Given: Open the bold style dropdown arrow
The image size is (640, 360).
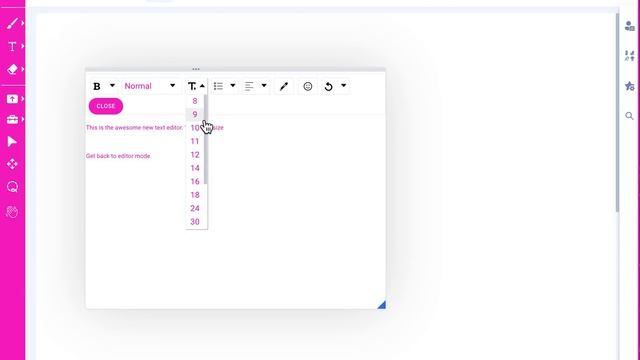Looking at the screenshot, I should (x=112, y=86).
